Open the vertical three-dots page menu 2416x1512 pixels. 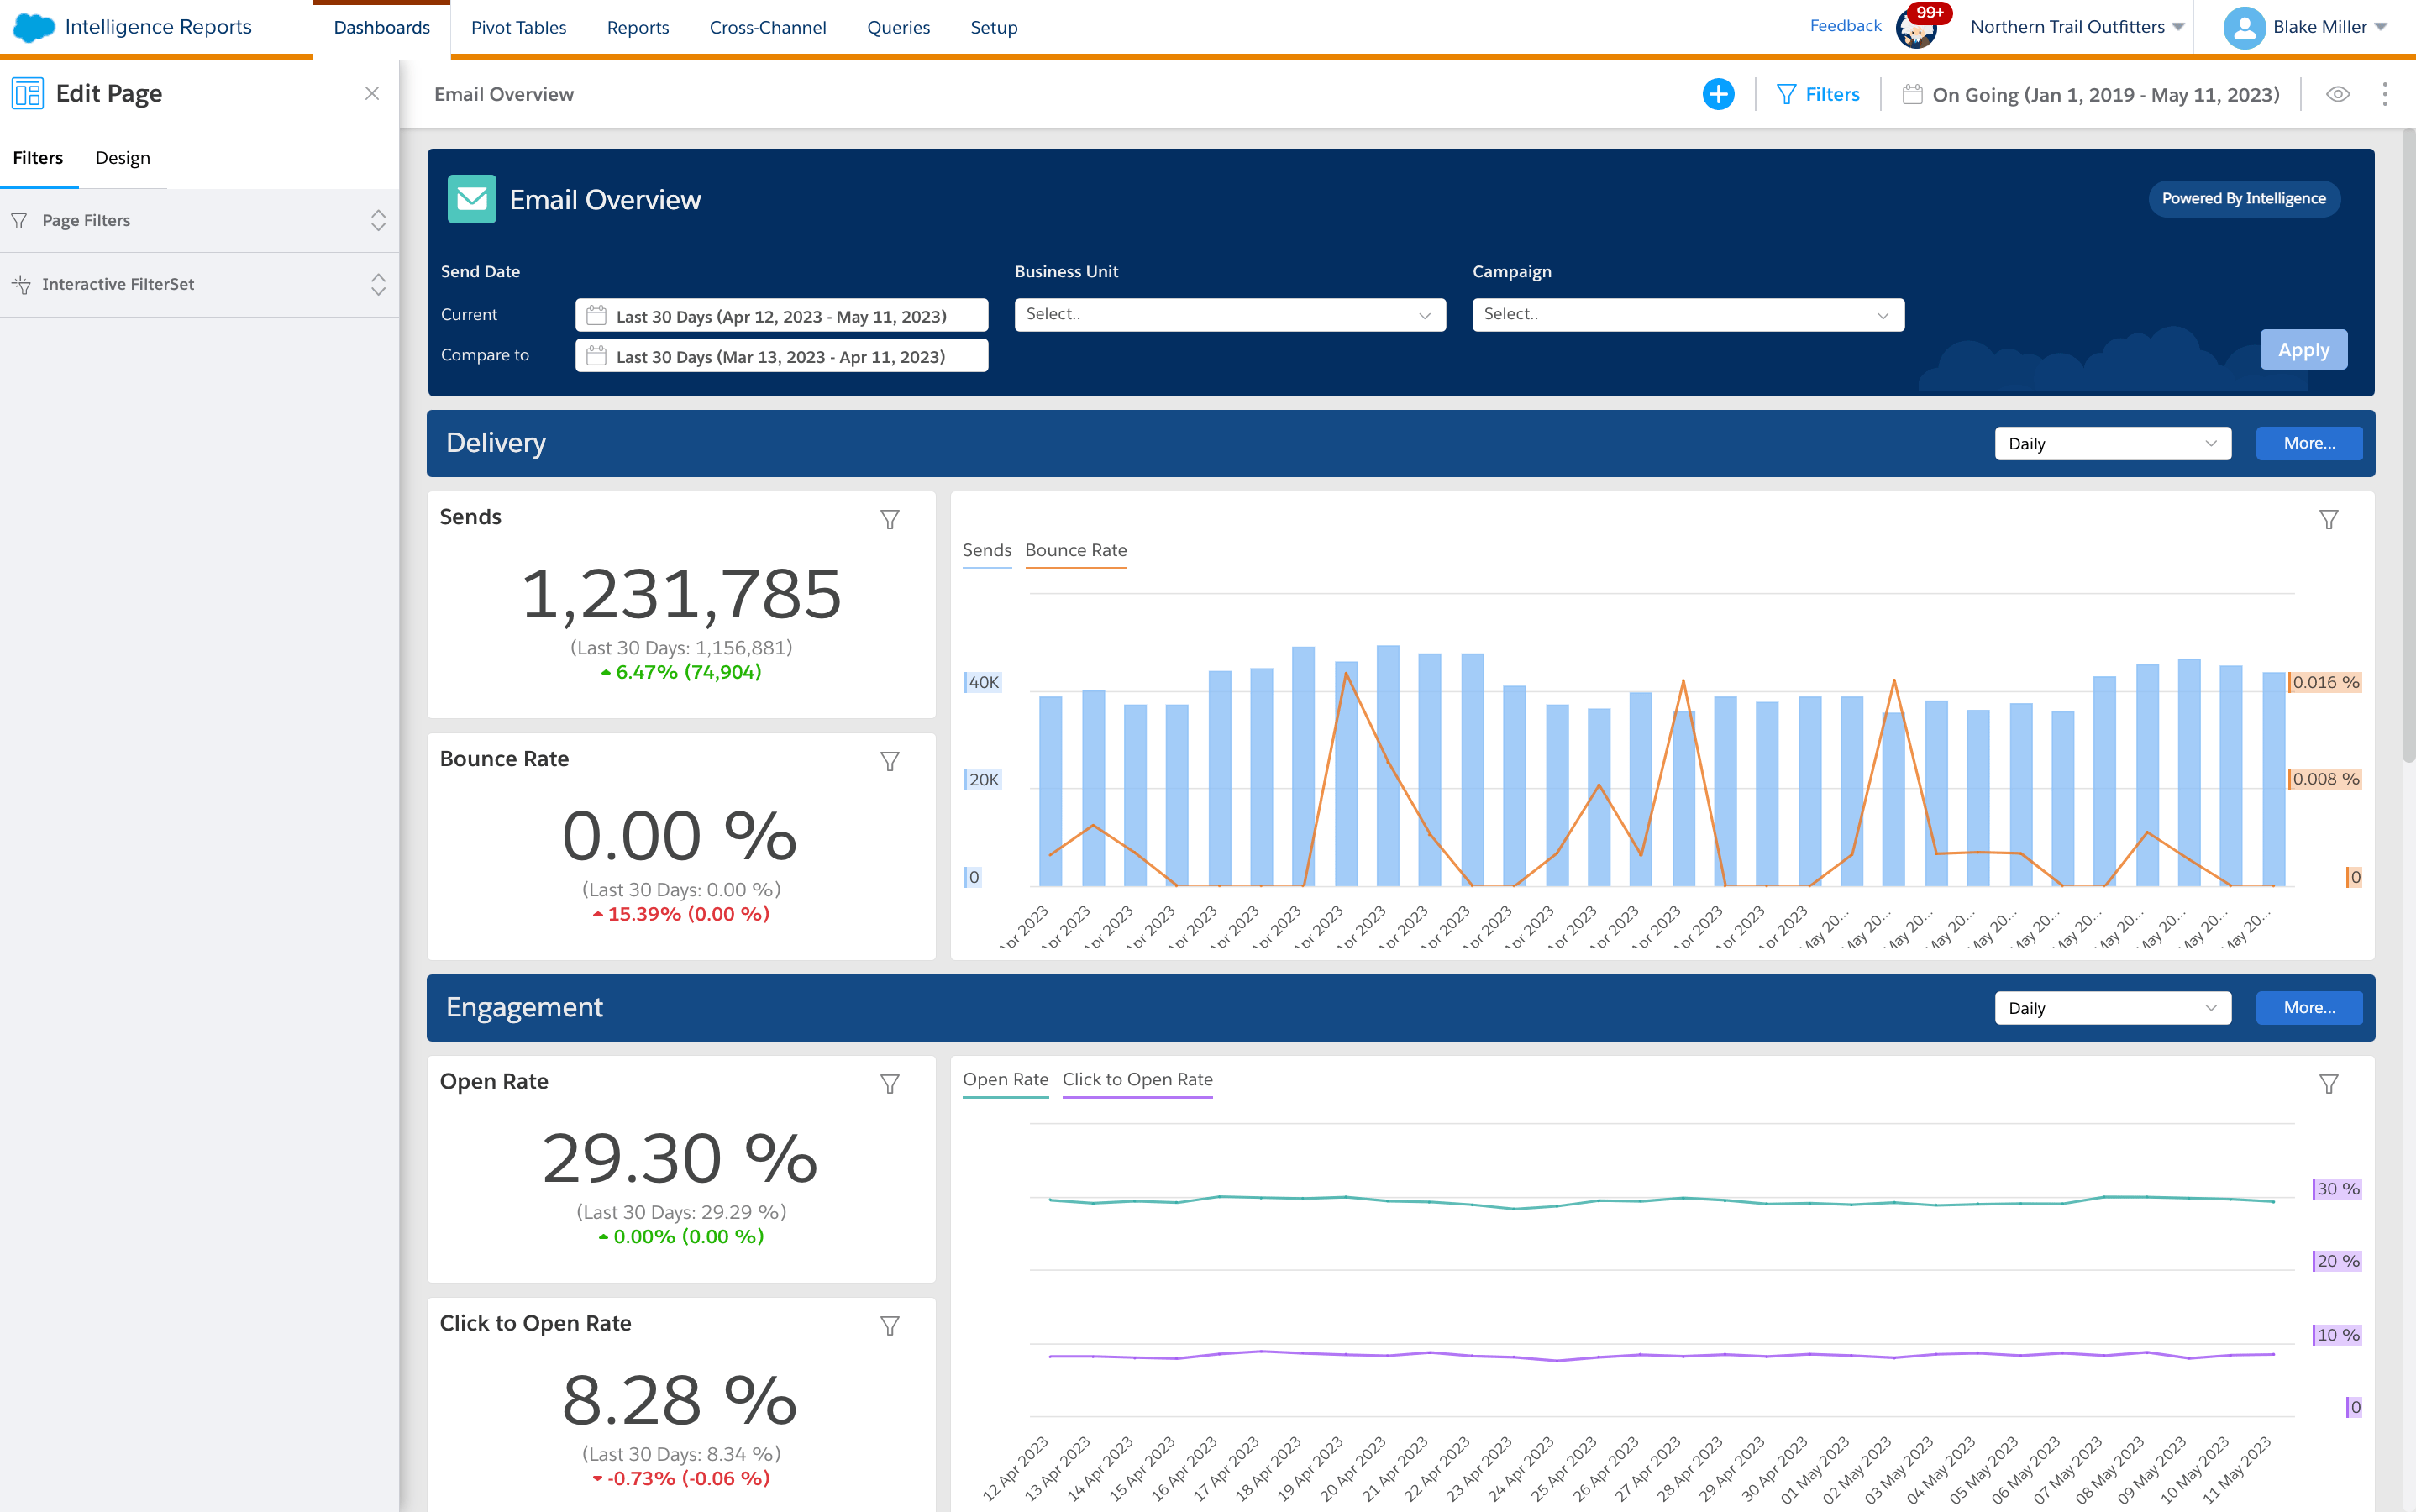point(2384,94)
